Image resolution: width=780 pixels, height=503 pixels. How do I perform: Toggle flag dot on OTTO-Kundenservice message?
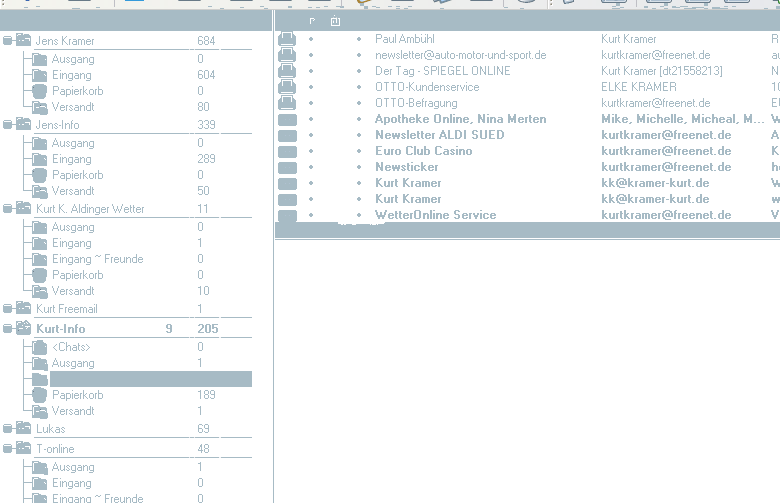click(311, 87)
